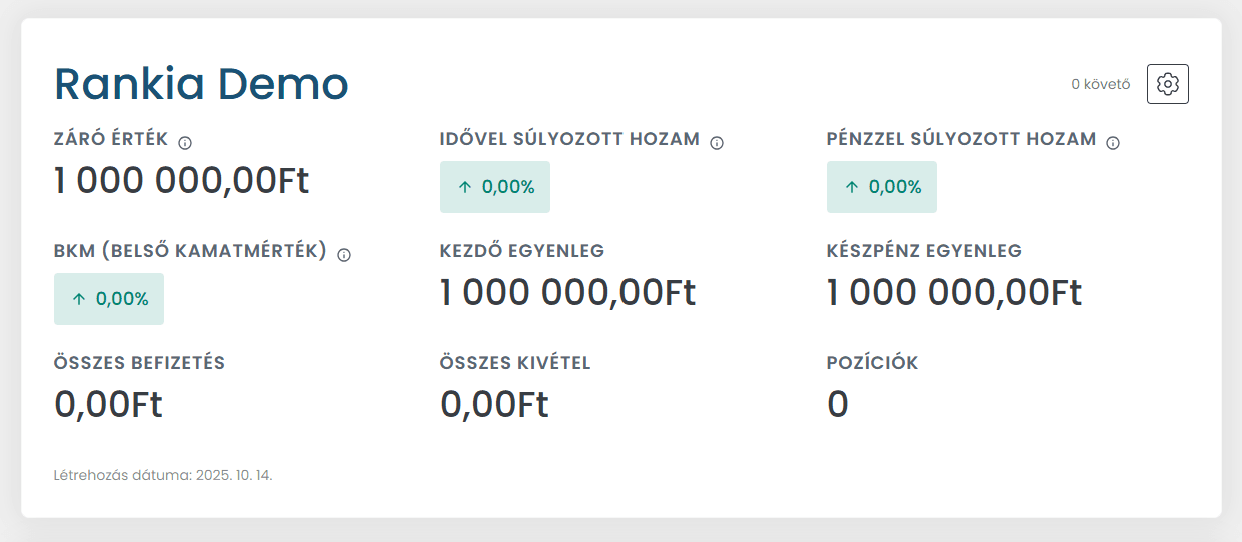
Task: Show info for Idővel súlyozott hozam
Action: coord(716,143)
